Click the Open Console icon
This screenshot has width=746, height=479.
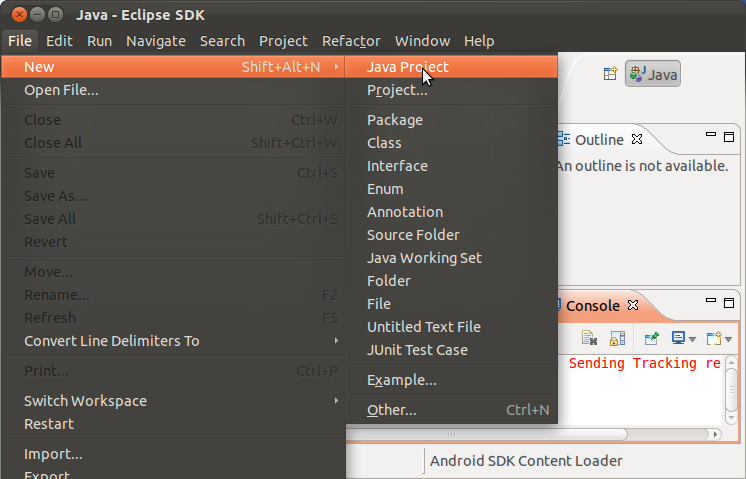click(x=714, y=338)
